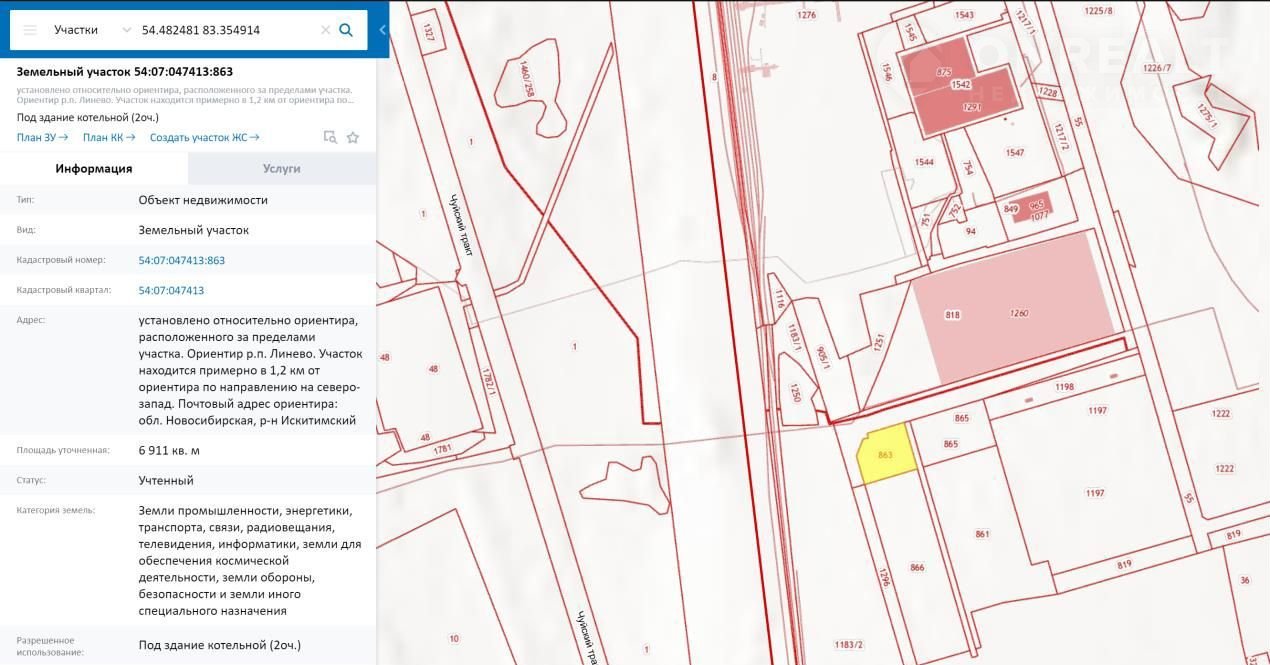This screenshot has height=665, width=1270.
Task: Select the Информация tab
Action: pos(94,169)
